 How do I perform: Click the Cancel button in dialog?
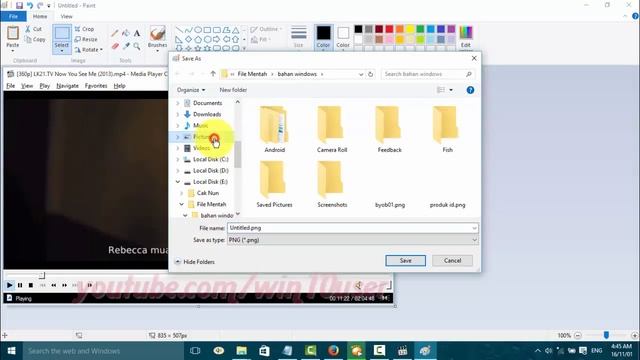click(452, 260)
